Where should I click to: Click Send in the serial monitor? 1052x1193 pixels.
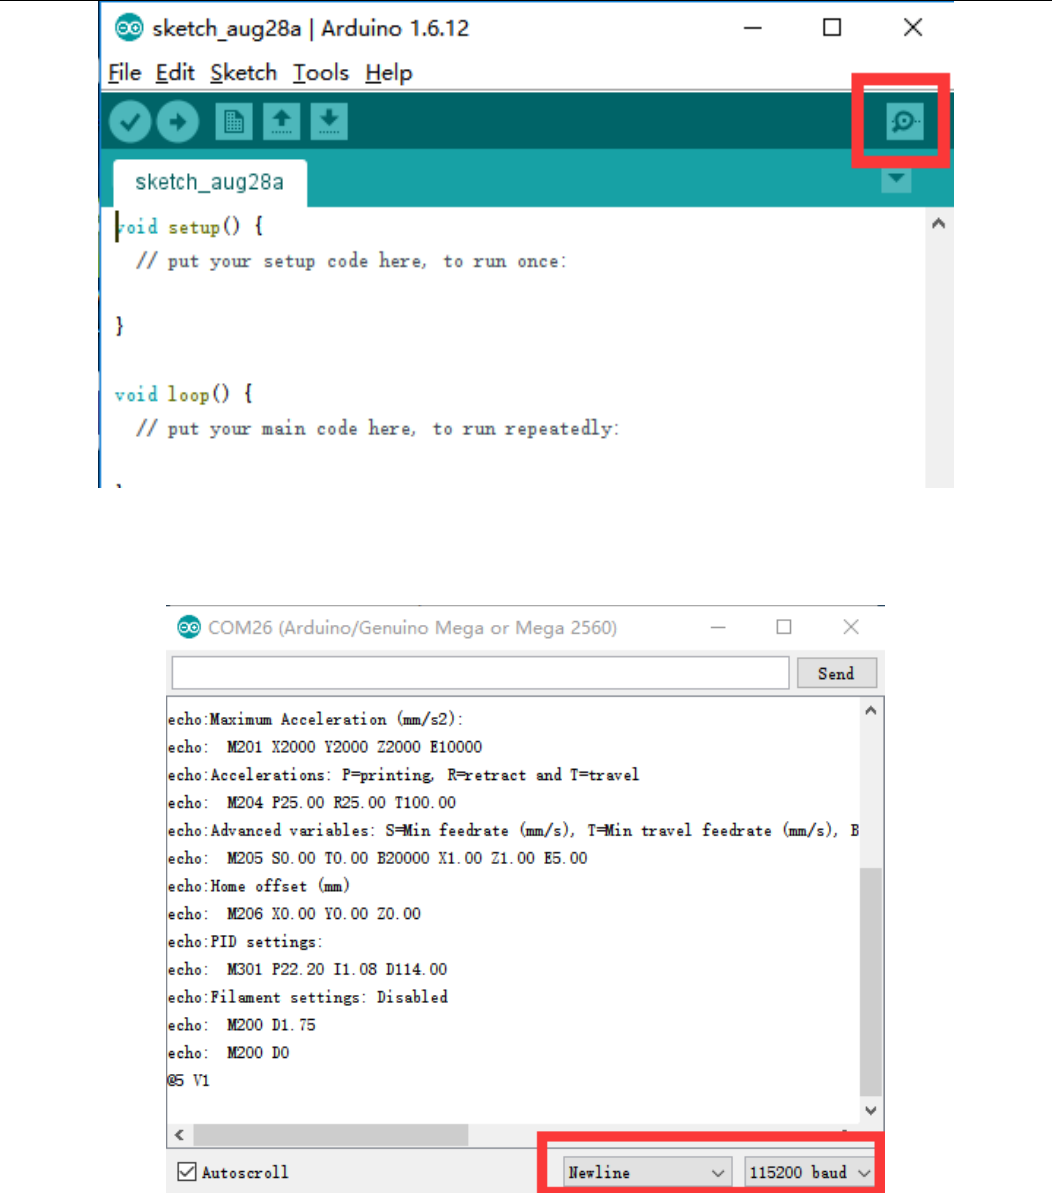point(836,673)
